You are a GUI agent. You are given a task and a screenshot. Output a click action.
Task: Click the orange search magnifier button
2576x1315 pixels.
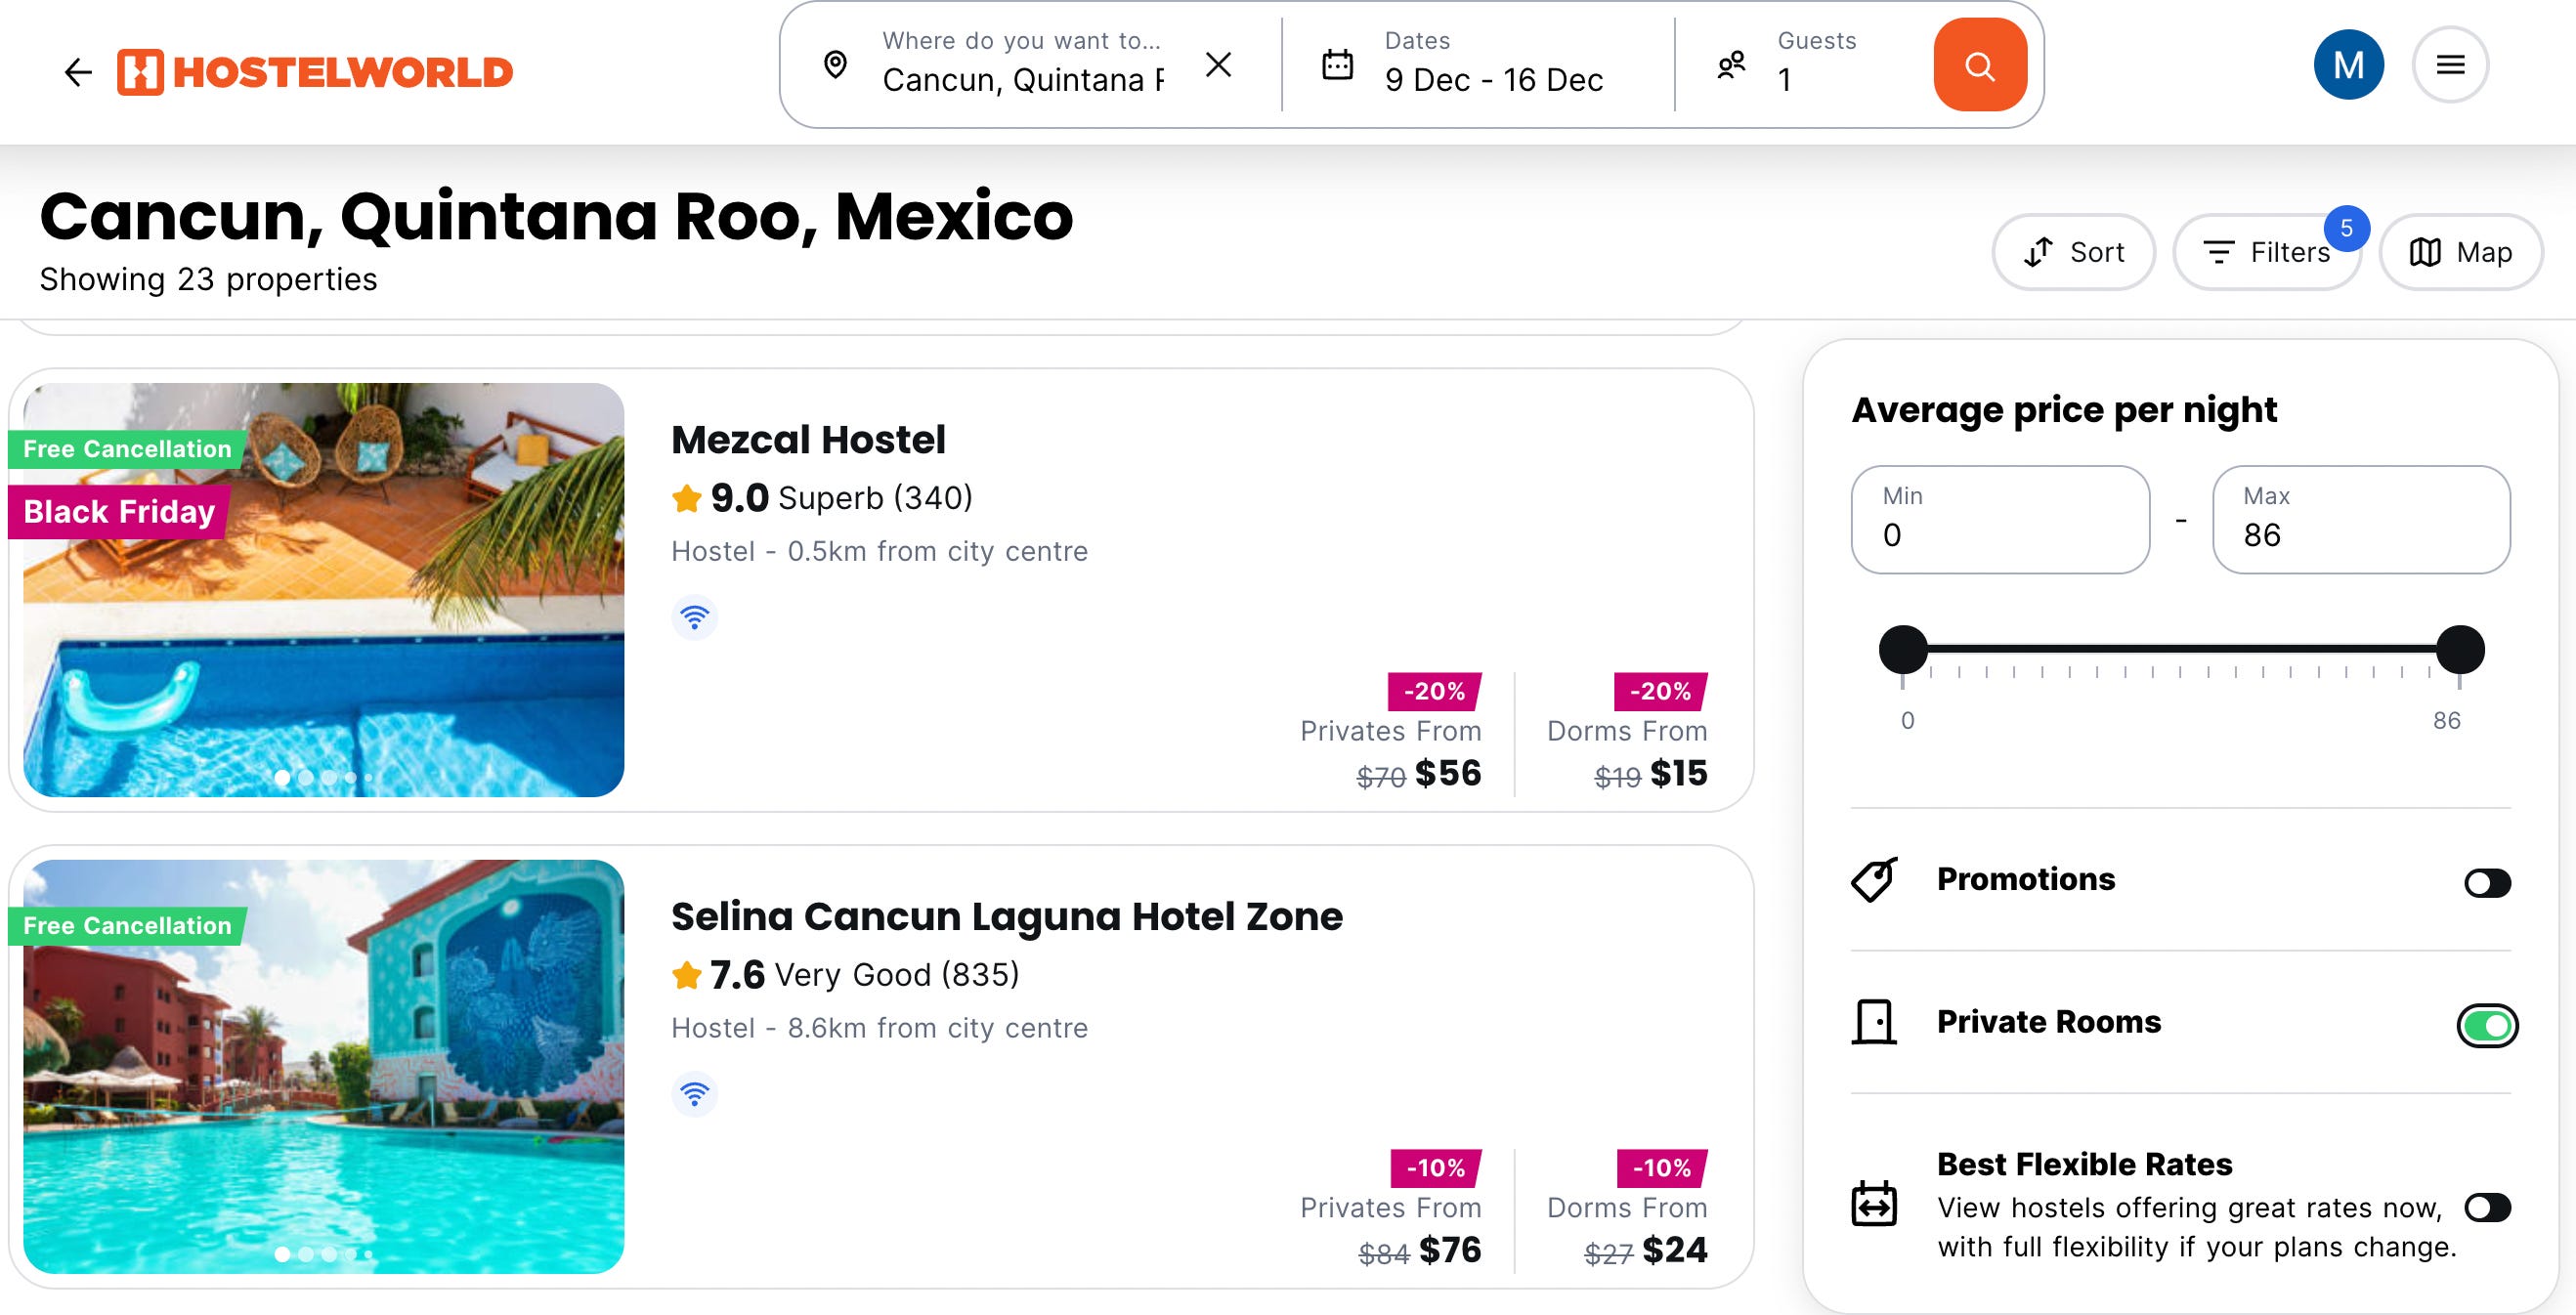click(x=1979, y=65)
